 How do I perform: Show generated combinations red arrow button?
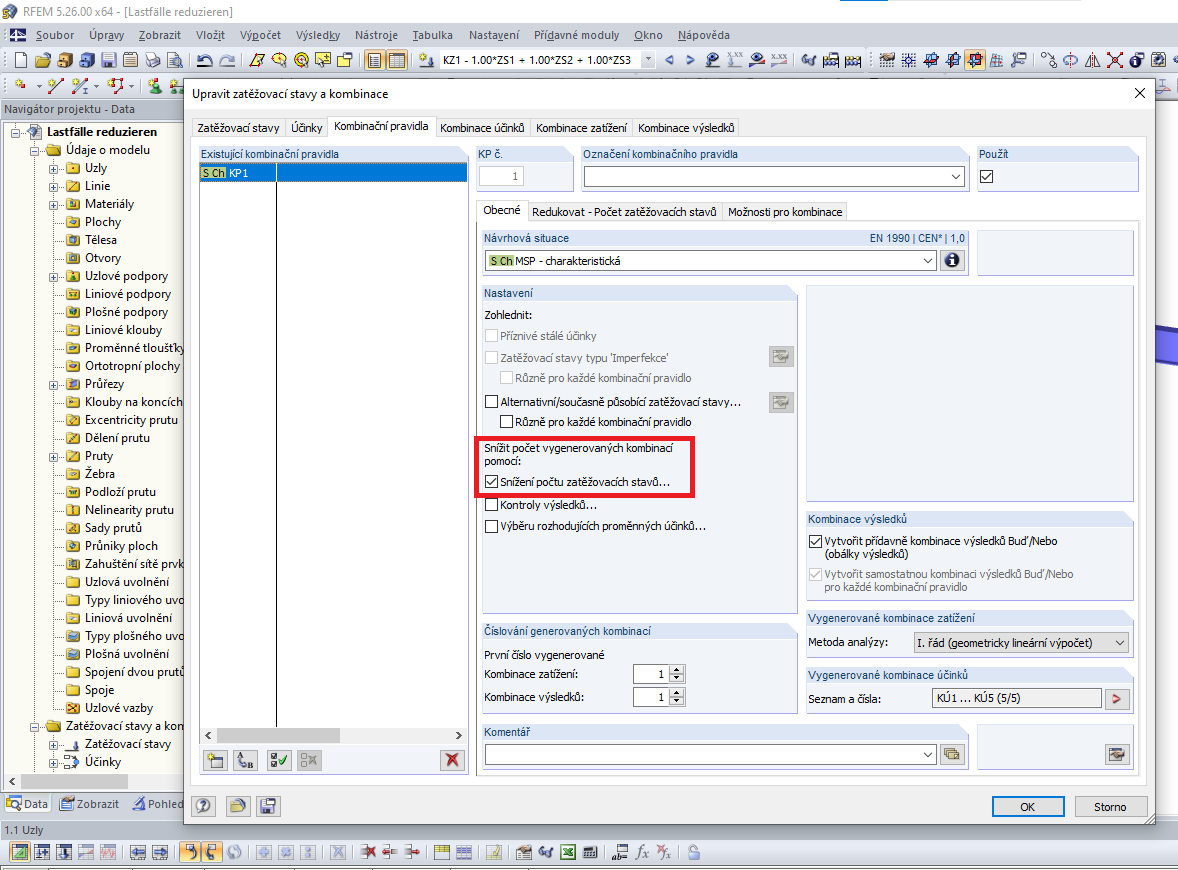click(x=1117, y=699)
